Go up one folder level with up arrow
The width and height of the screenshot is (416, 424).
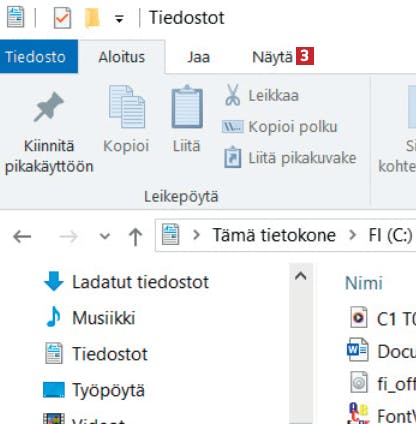(135, 237)
